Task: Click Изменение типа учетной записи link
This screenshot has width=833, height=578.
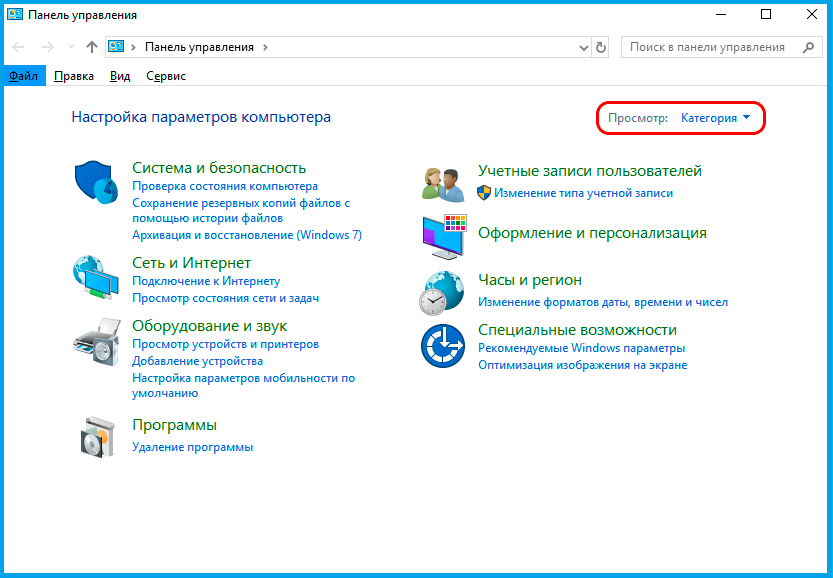Action: 583,193
